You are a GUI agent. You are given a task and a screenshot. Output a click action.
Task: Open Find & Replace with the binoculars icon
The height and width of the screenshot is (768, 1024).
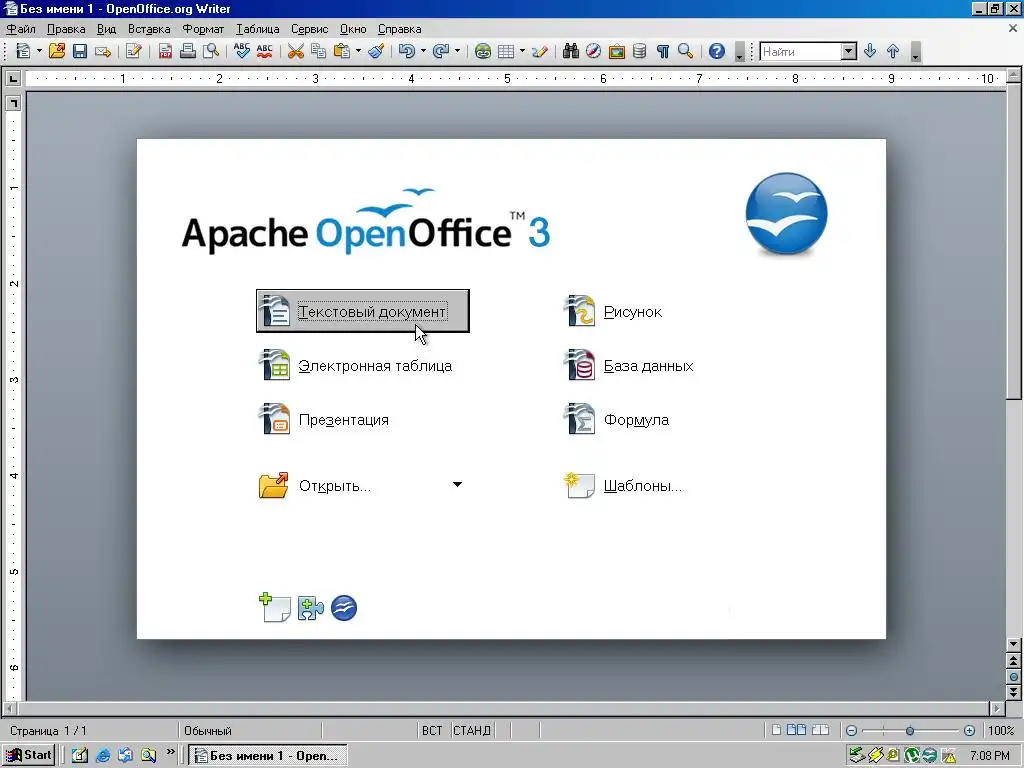click(571, 51)
